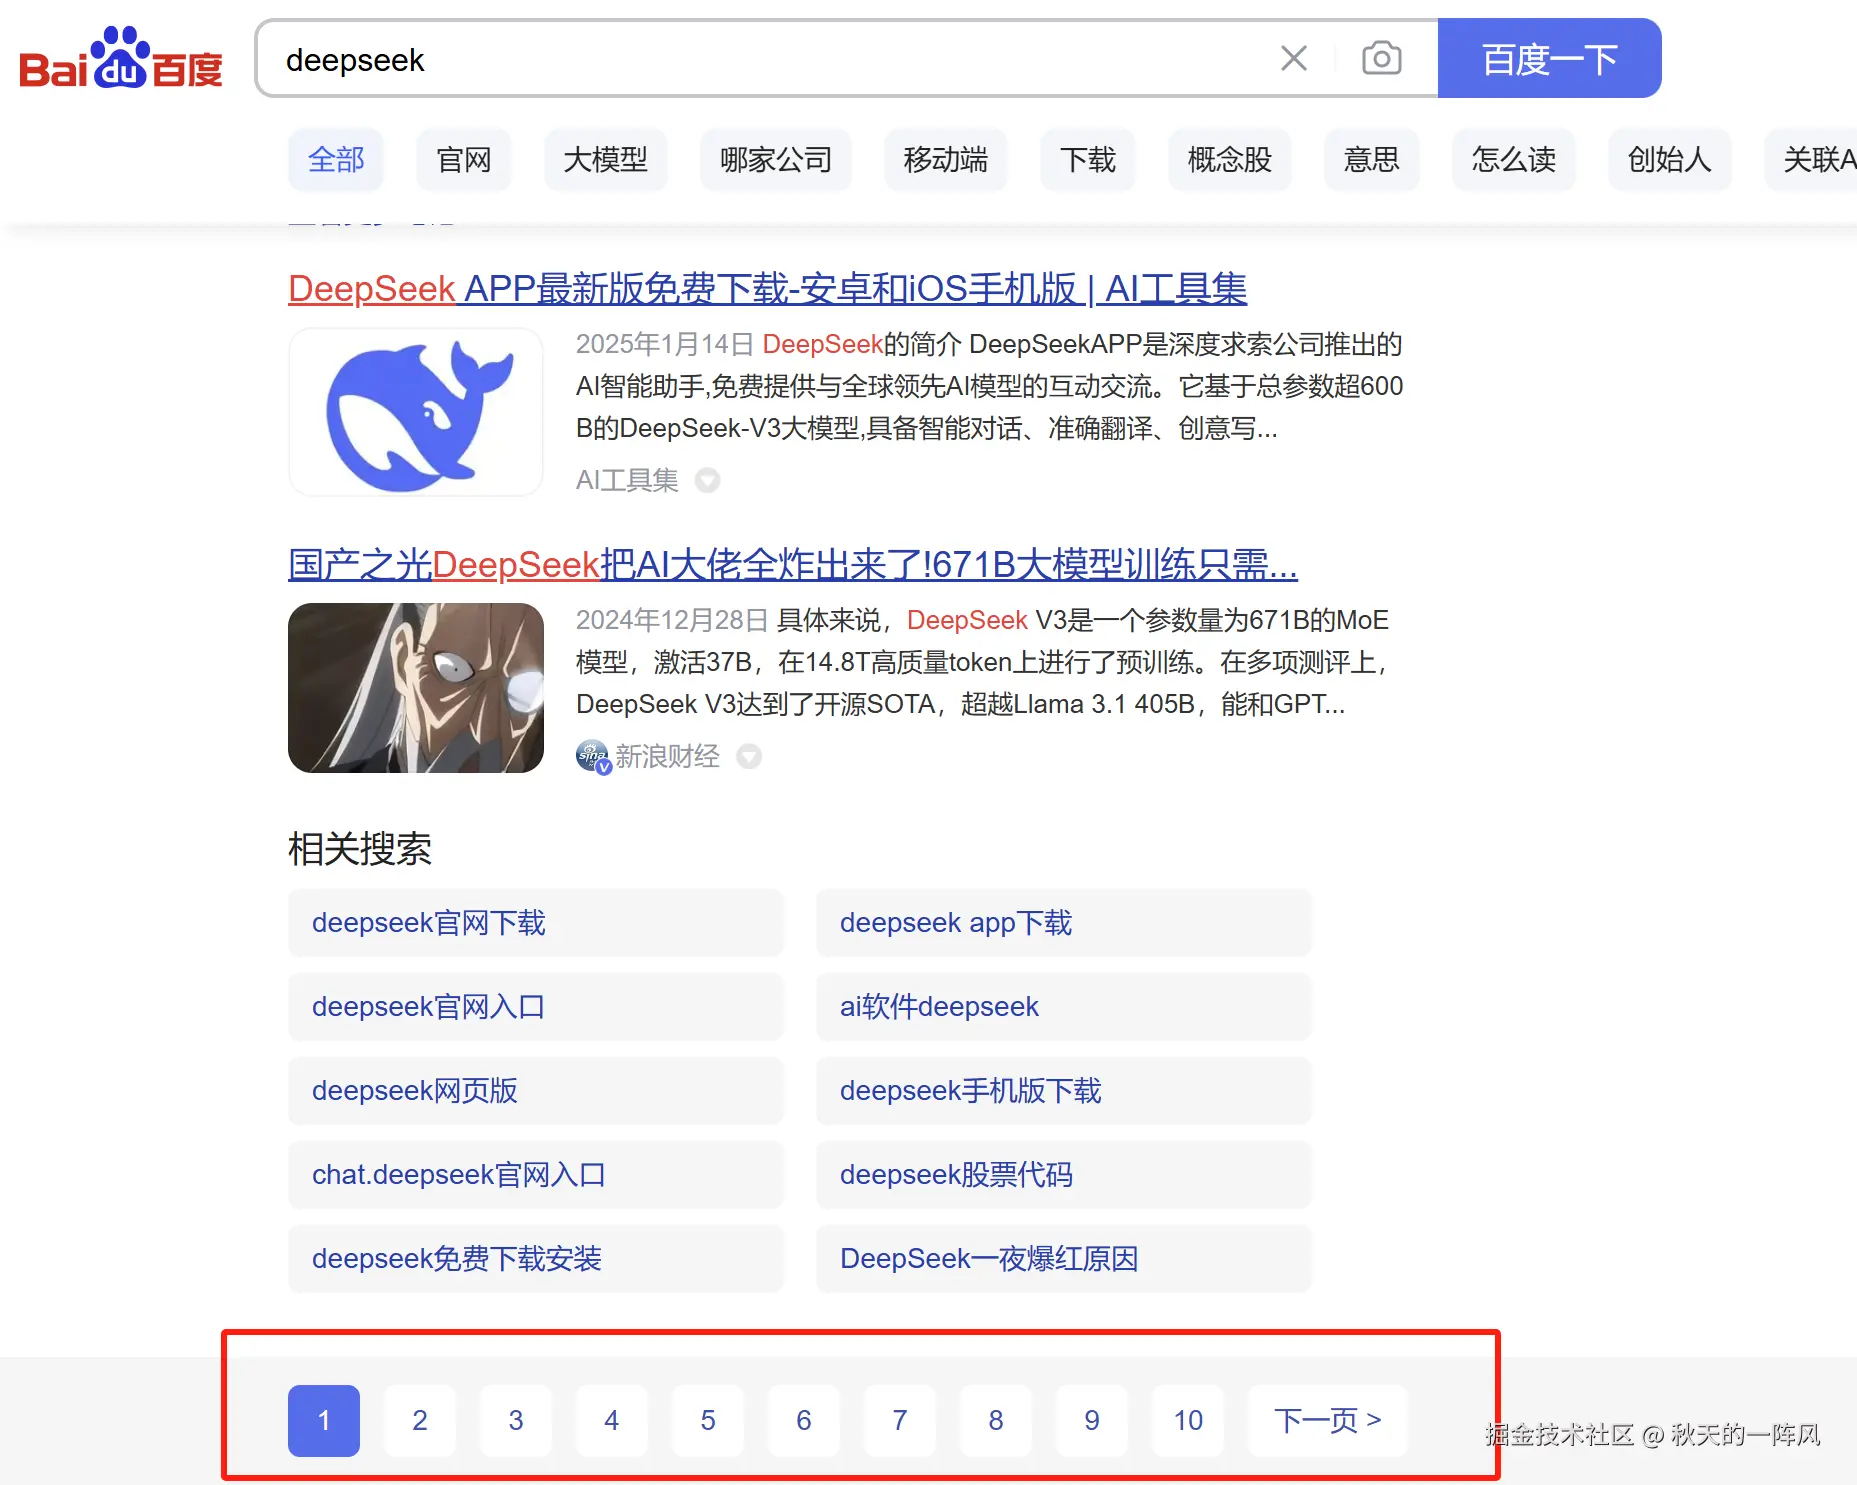Go to results page 2
Image resolution: width=1857 pixels, height=1485 pixels.
(x=420, y=1420)
